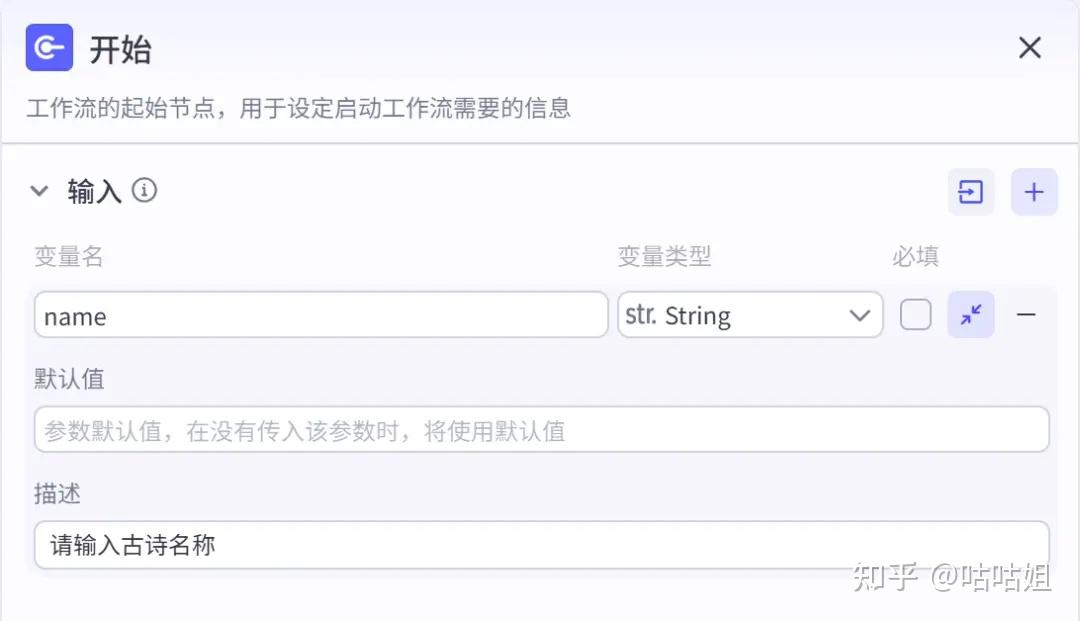Click the 默认值 default value input
The image size is (1080, 621).
tap(541, 431)
